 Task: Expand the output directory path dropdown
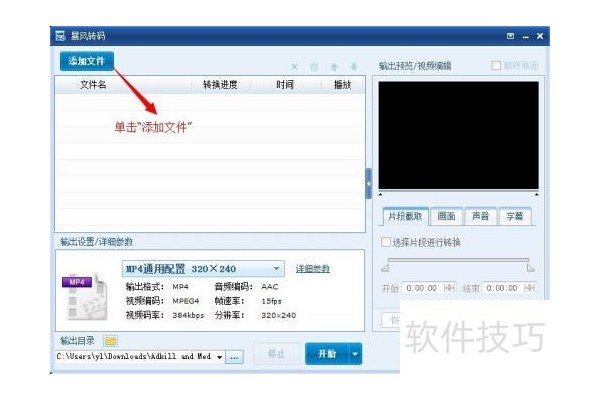(x=220, y=357)
